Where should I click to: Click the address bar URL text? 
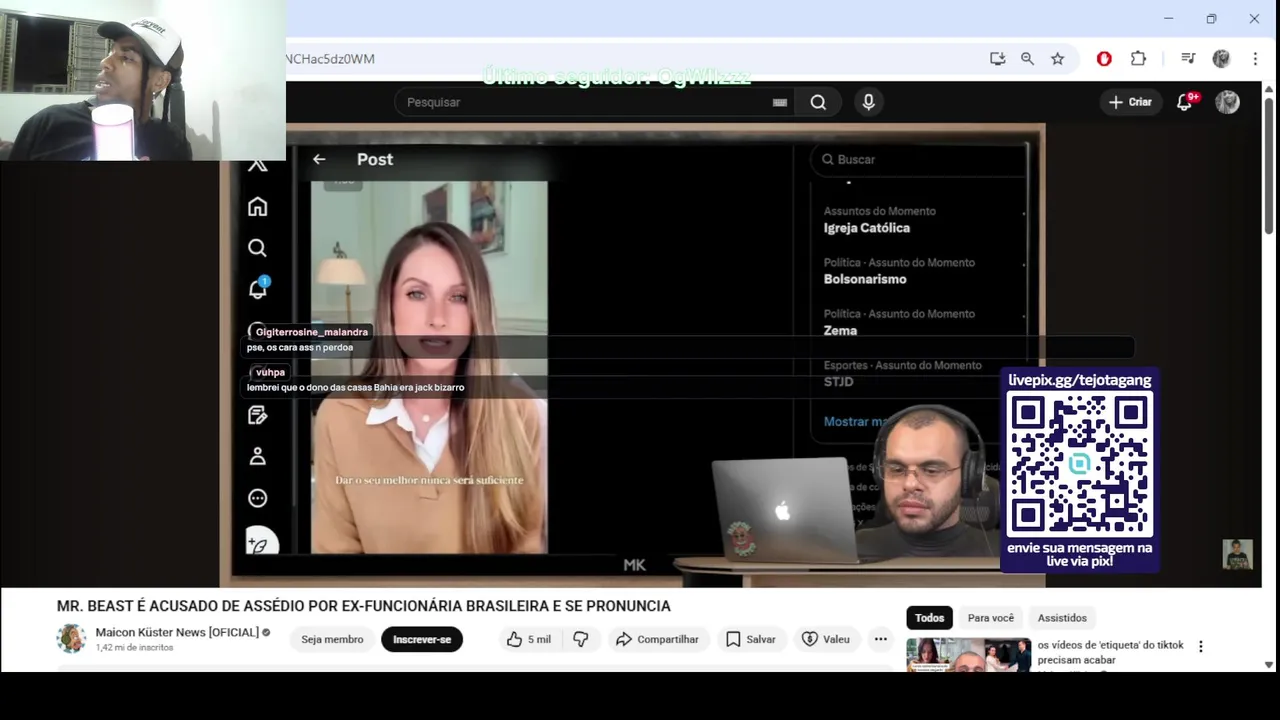(x=330, y=59)
